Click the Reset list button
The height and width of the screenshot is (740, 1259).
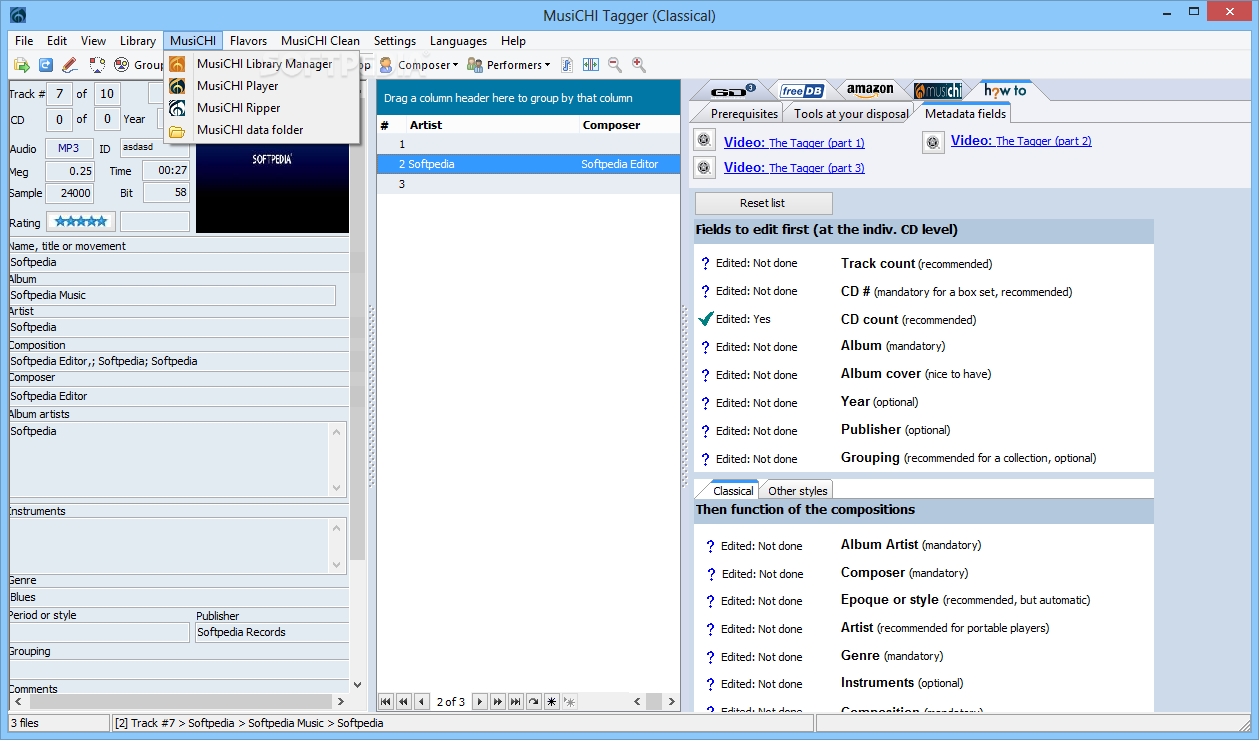[x=763, y=203]
